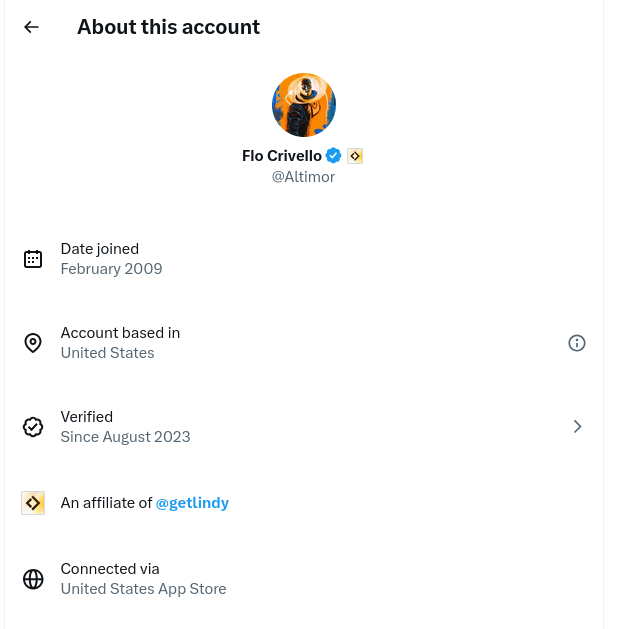Click the globe icon for Connected via

(x=33, y=579)
